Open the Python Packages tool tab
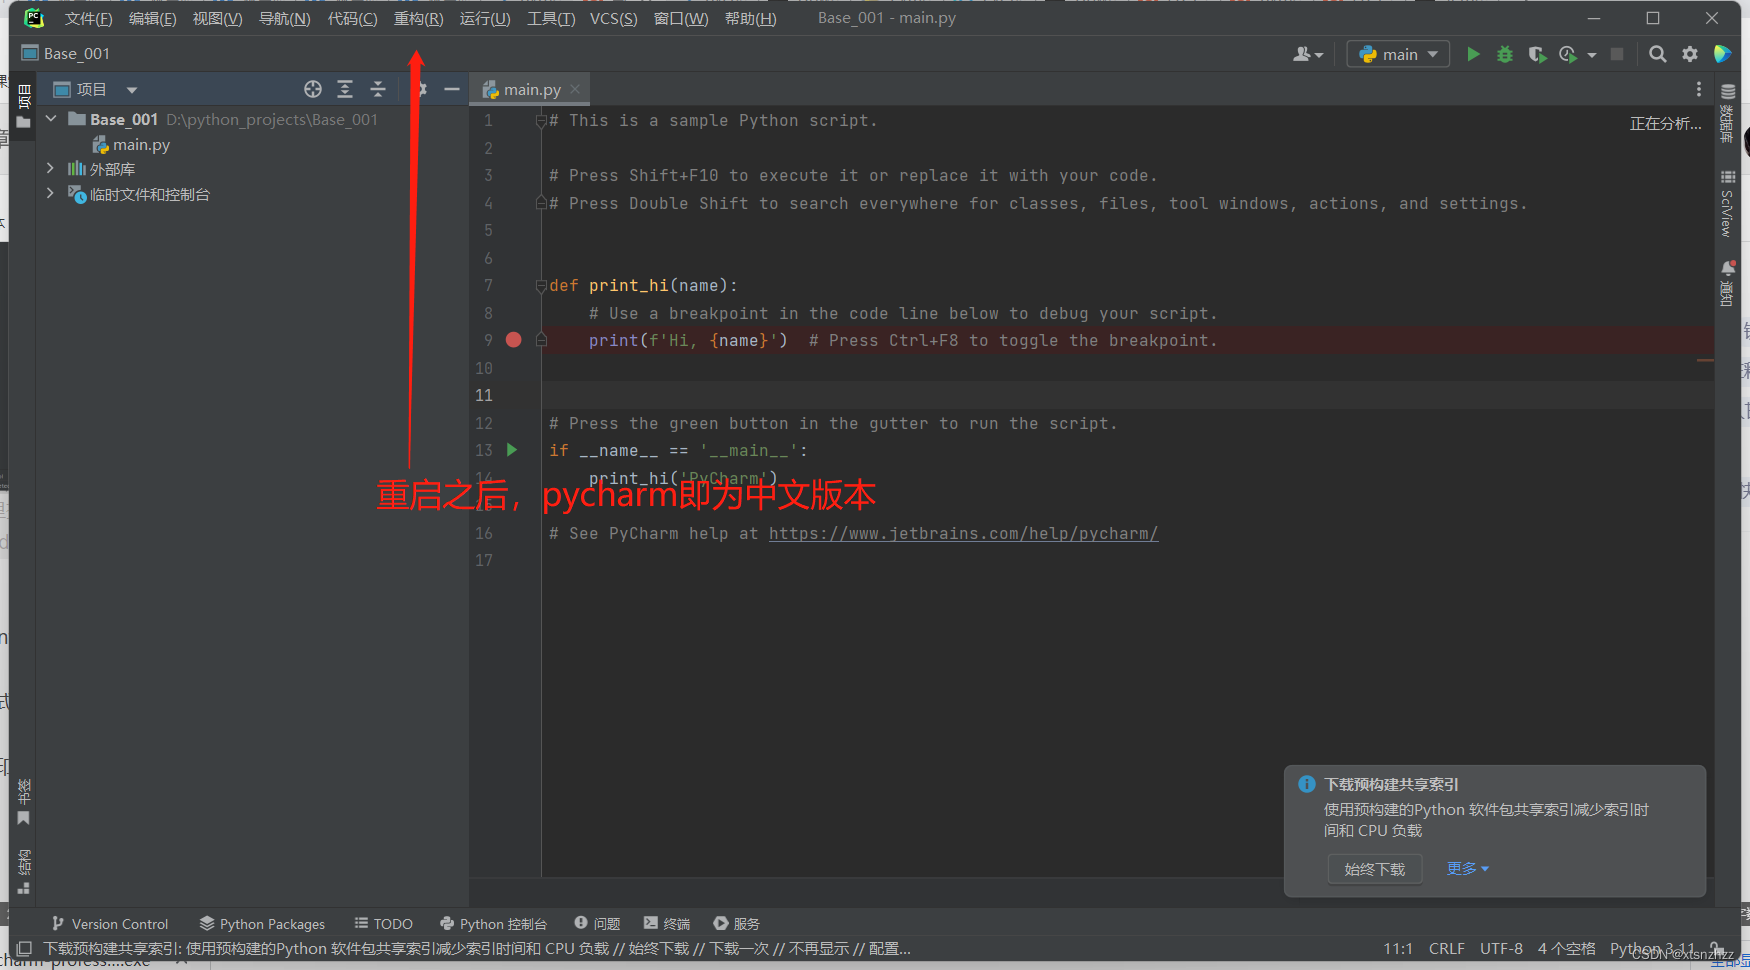The image size is (1750, 970). coord(262,923)
